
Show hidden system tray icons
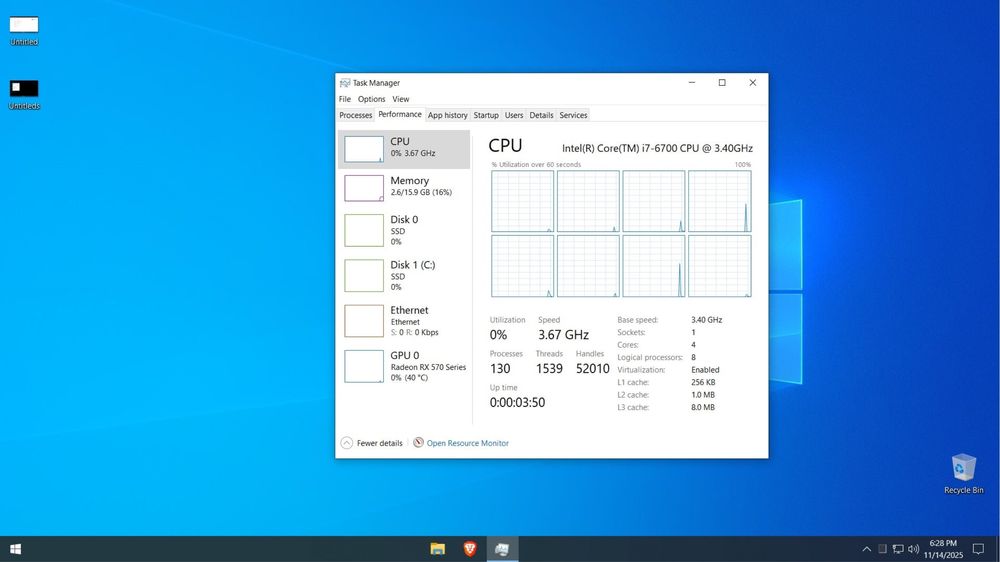pyautogui.click(x=866, y=549)
